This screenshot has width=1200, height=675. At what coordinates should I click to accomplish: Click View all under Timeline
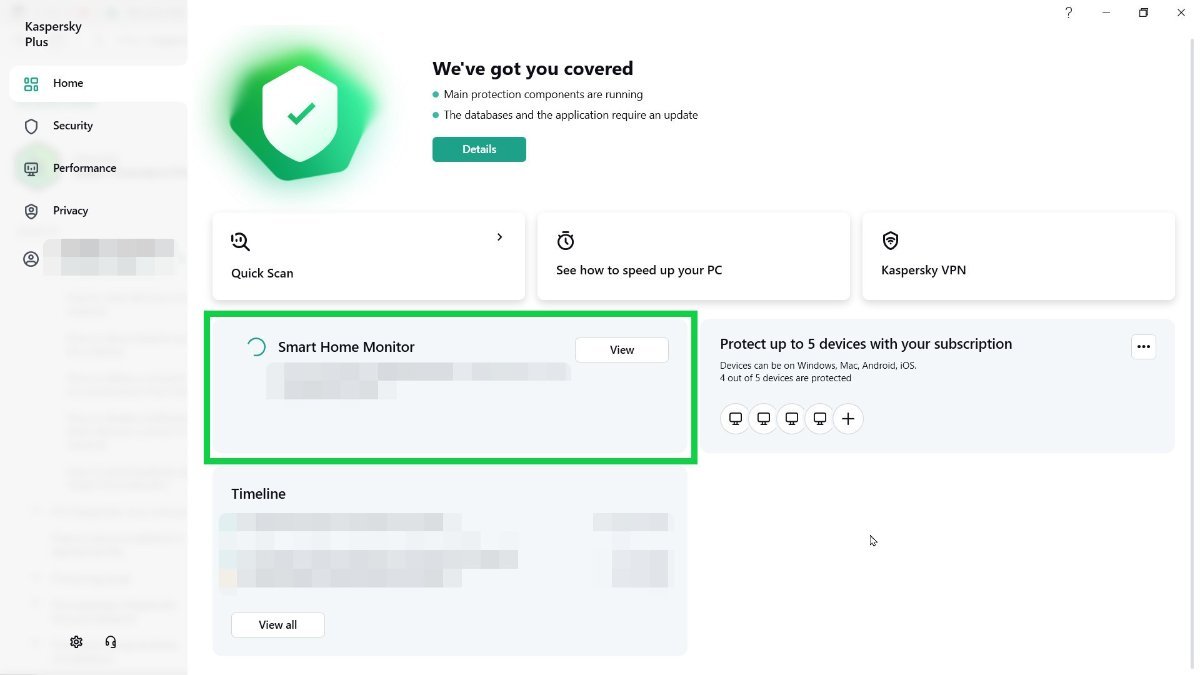click(x=278, y=625)
